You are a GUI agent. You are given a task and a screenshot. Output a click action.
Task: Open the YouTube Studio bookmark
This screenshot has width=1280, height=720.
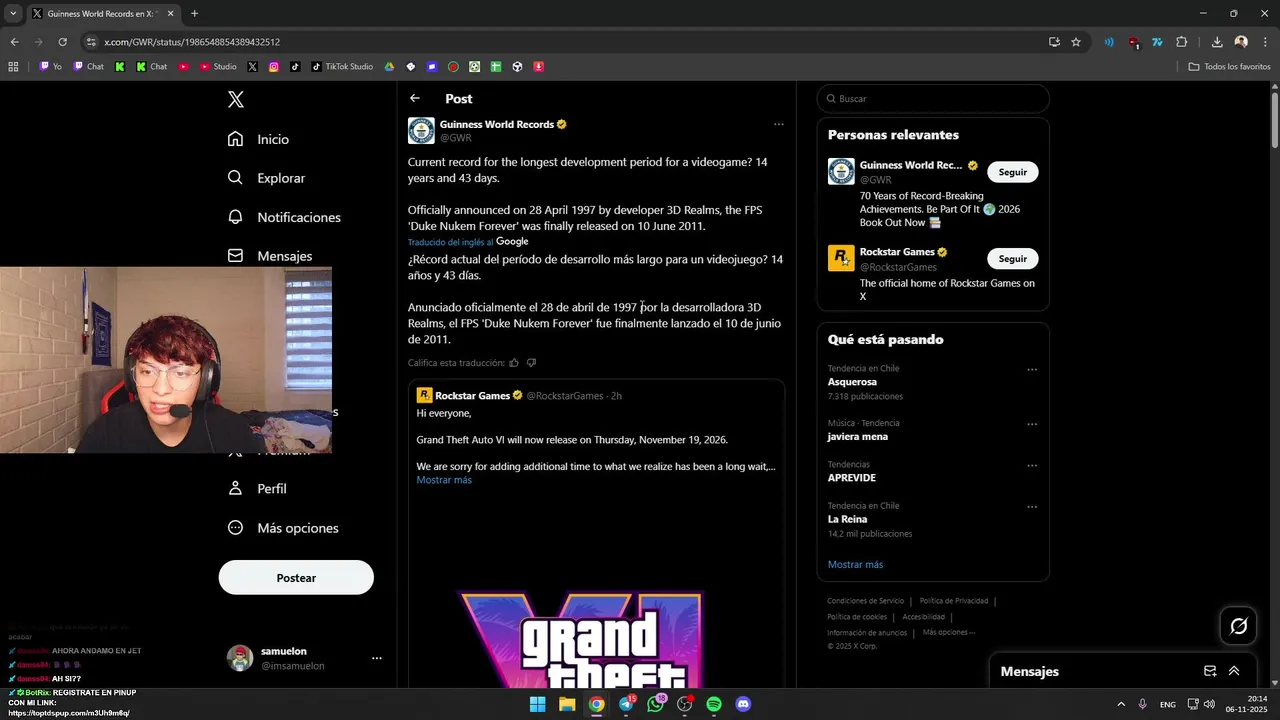point(218,67)
